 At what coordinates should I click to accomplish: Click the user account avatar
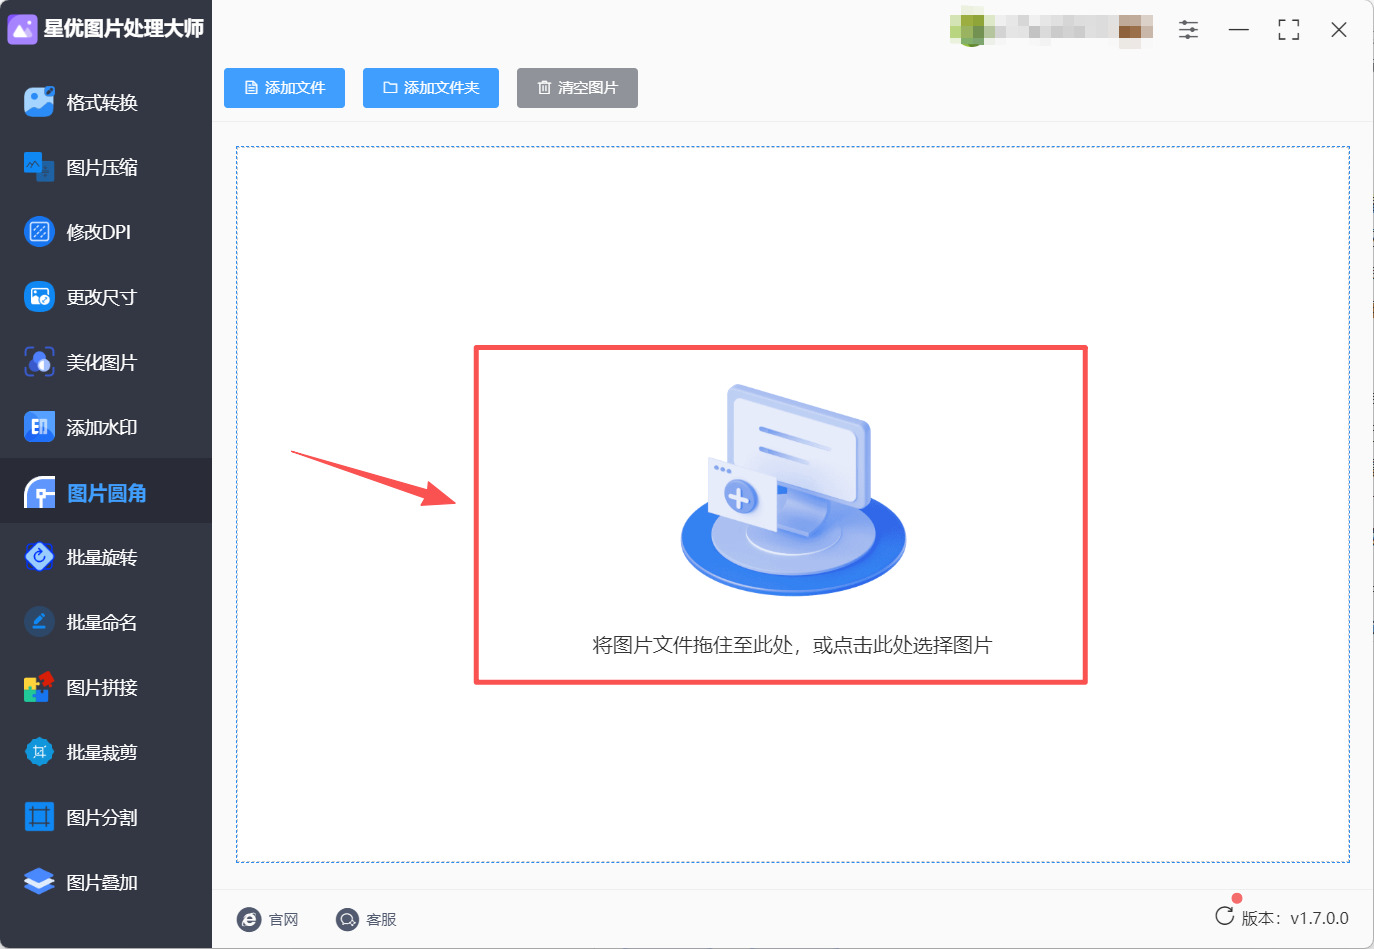pos(968,28)
